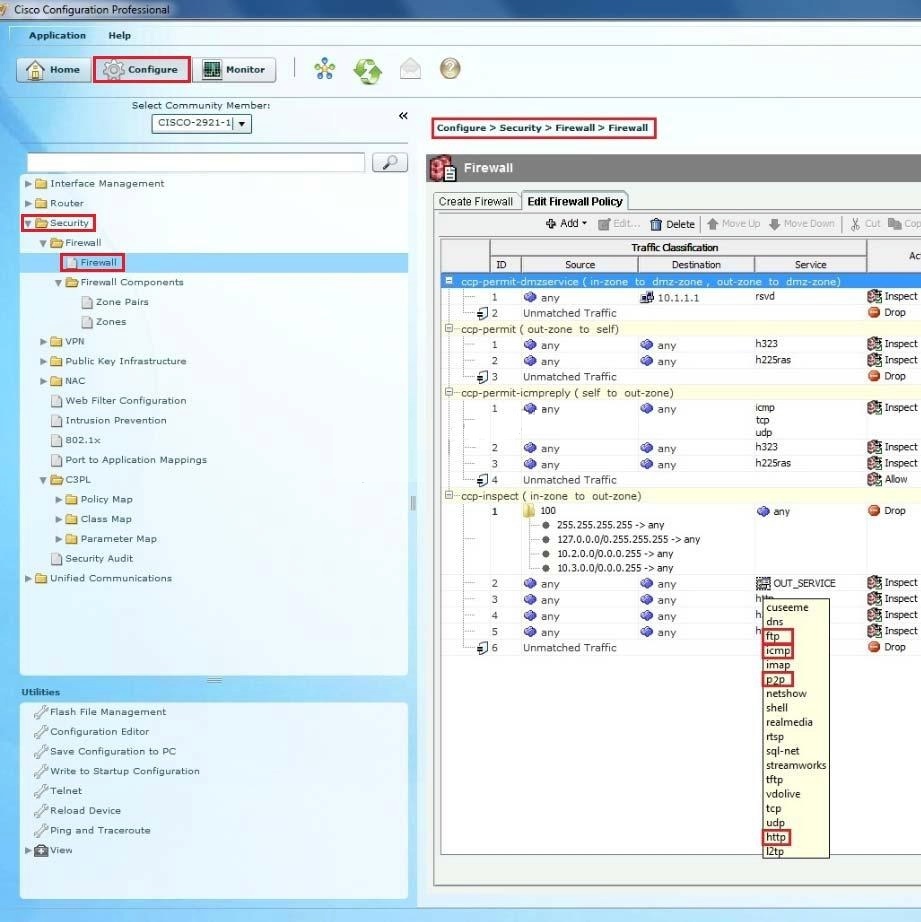
Task: Expand the VPN folder
Action: point(43,341)
